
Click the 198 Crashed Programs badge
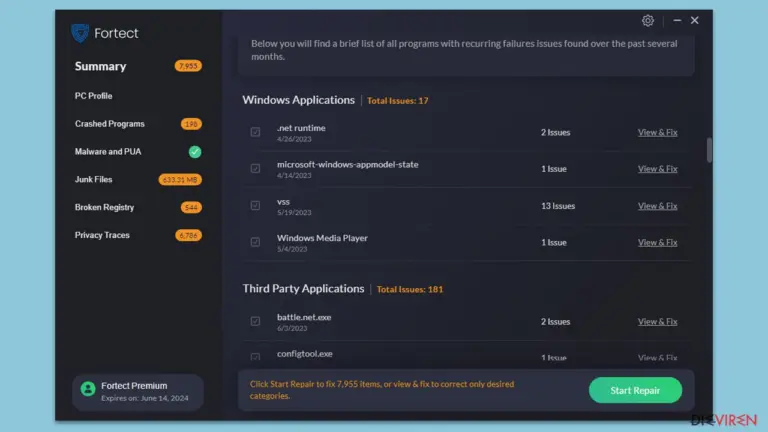[x=191, y=124]
